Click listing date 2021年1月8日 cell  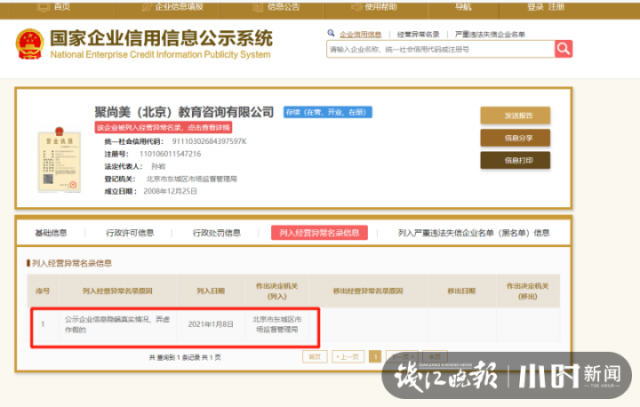coord(211,324)
